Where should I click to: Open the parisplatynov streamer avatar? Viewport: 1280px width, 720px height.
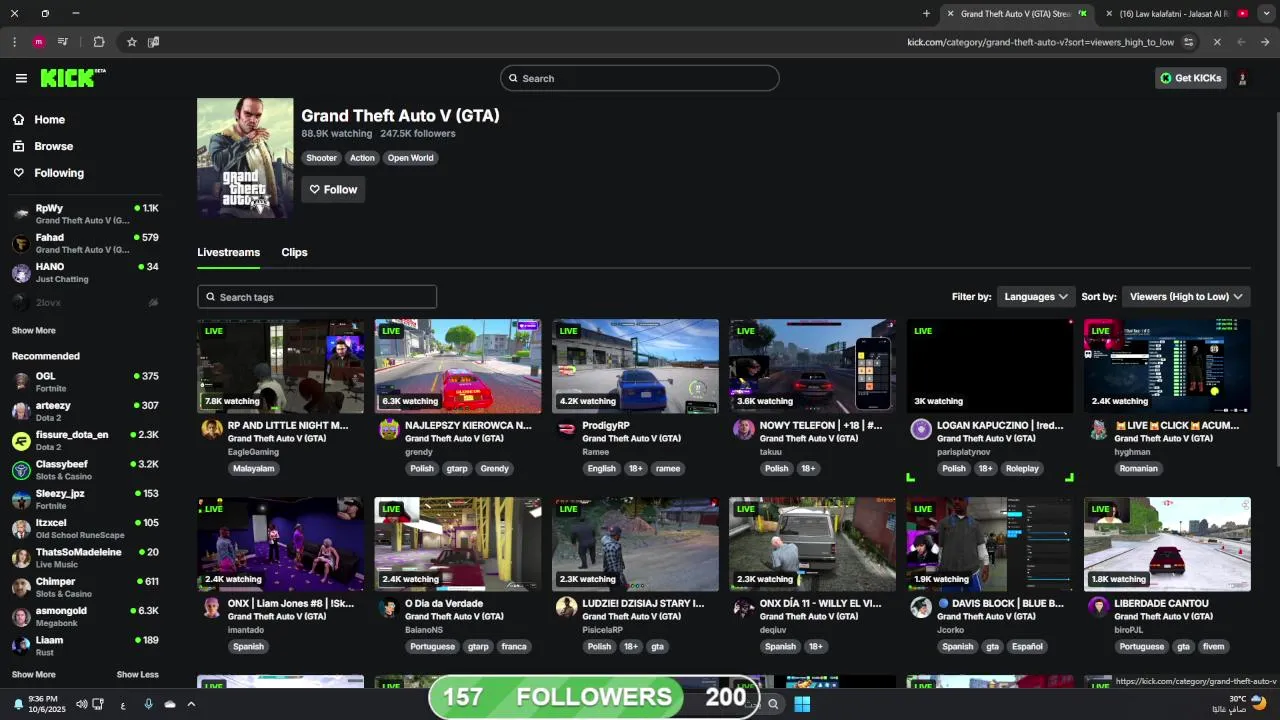pos(921,430)
